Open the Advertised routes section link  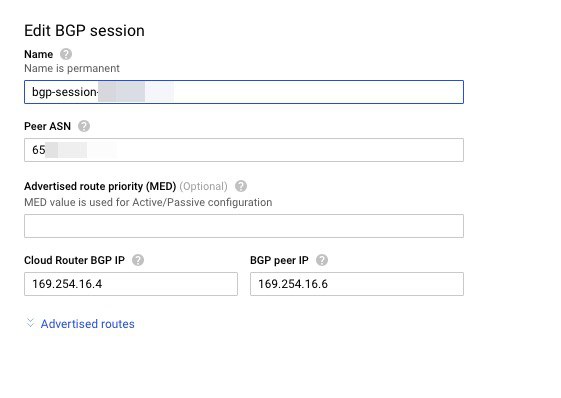[88, 324]
